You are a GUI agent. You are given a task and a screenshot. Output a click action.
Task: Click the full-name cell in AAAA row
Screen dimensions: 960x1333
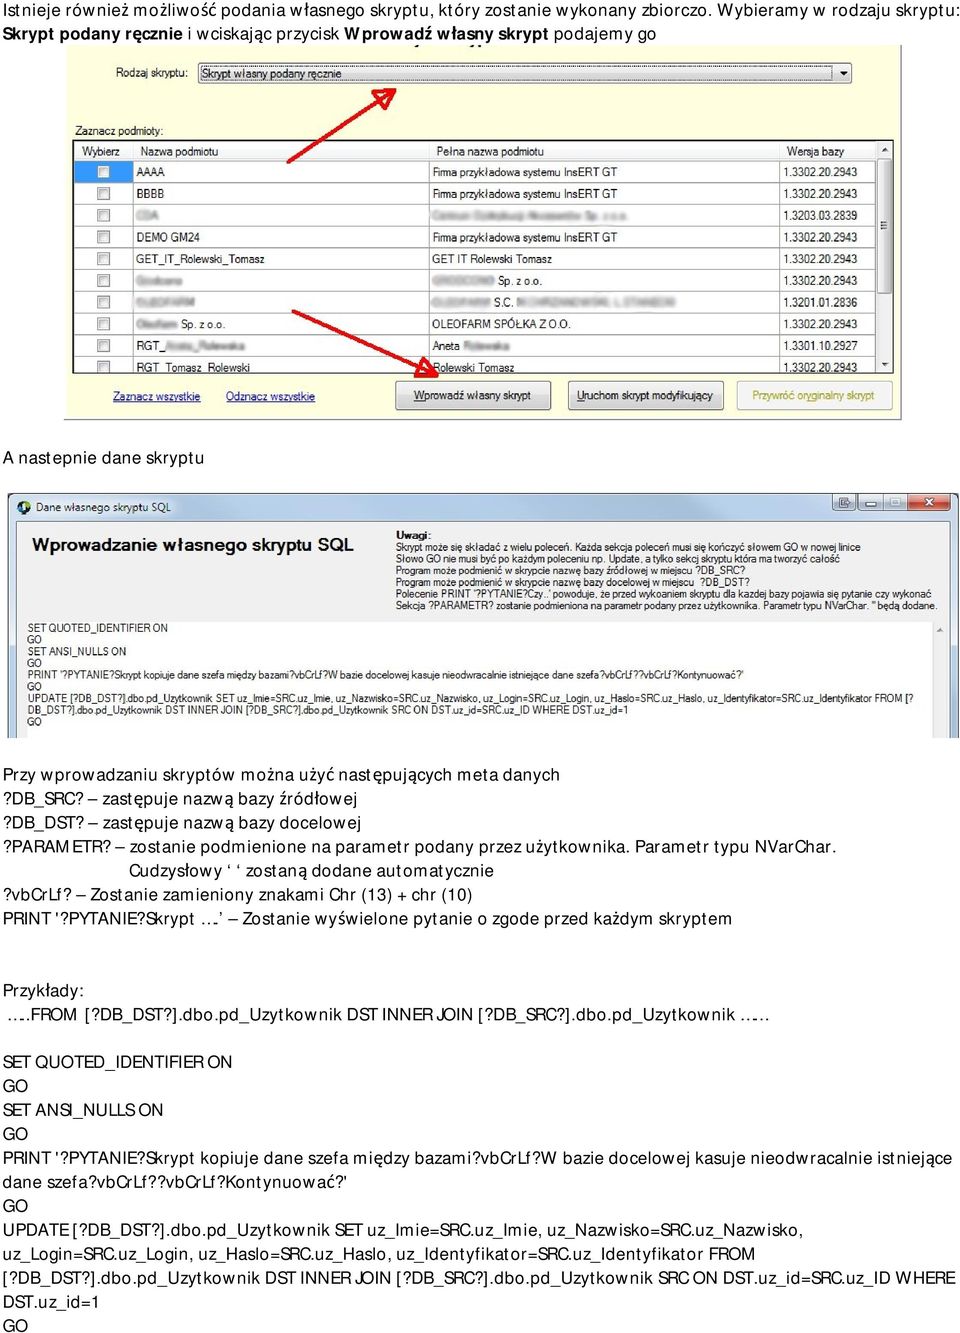[604, 172]
